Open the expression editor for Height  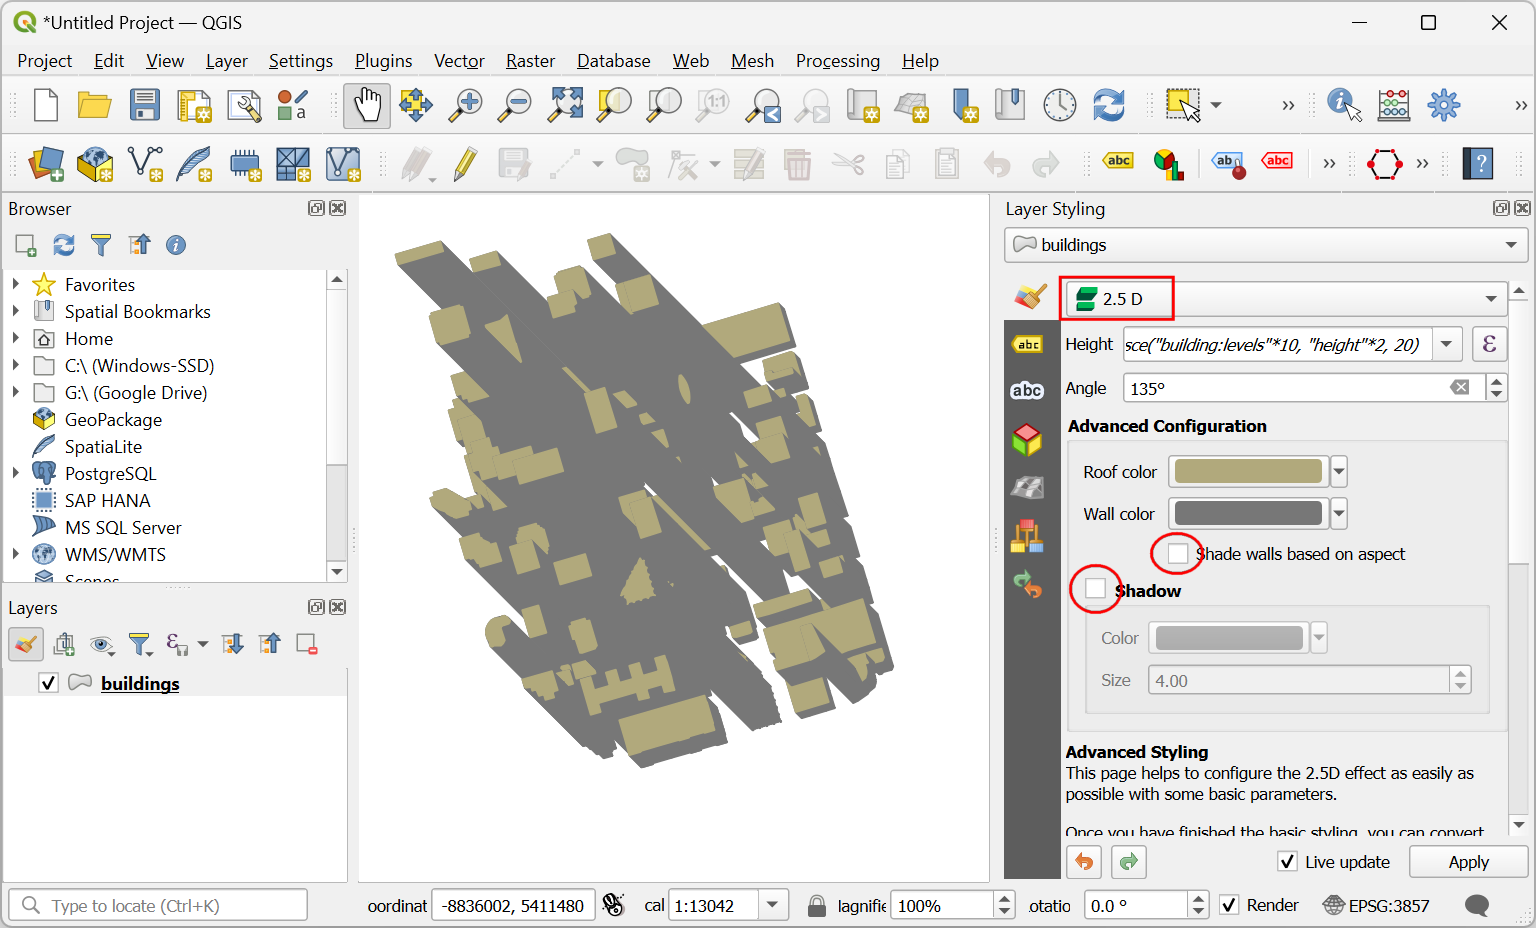(1489, 344)
